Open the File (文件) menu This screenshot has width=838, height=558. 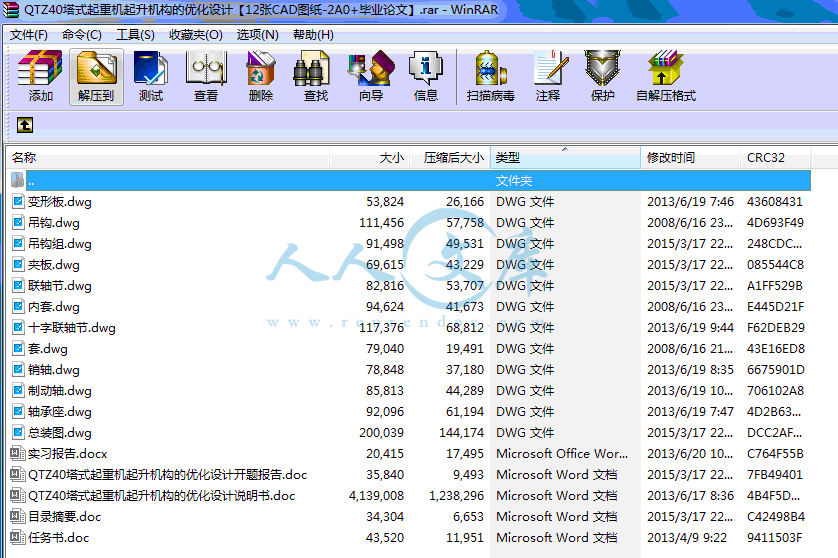(x=29, y=35)
